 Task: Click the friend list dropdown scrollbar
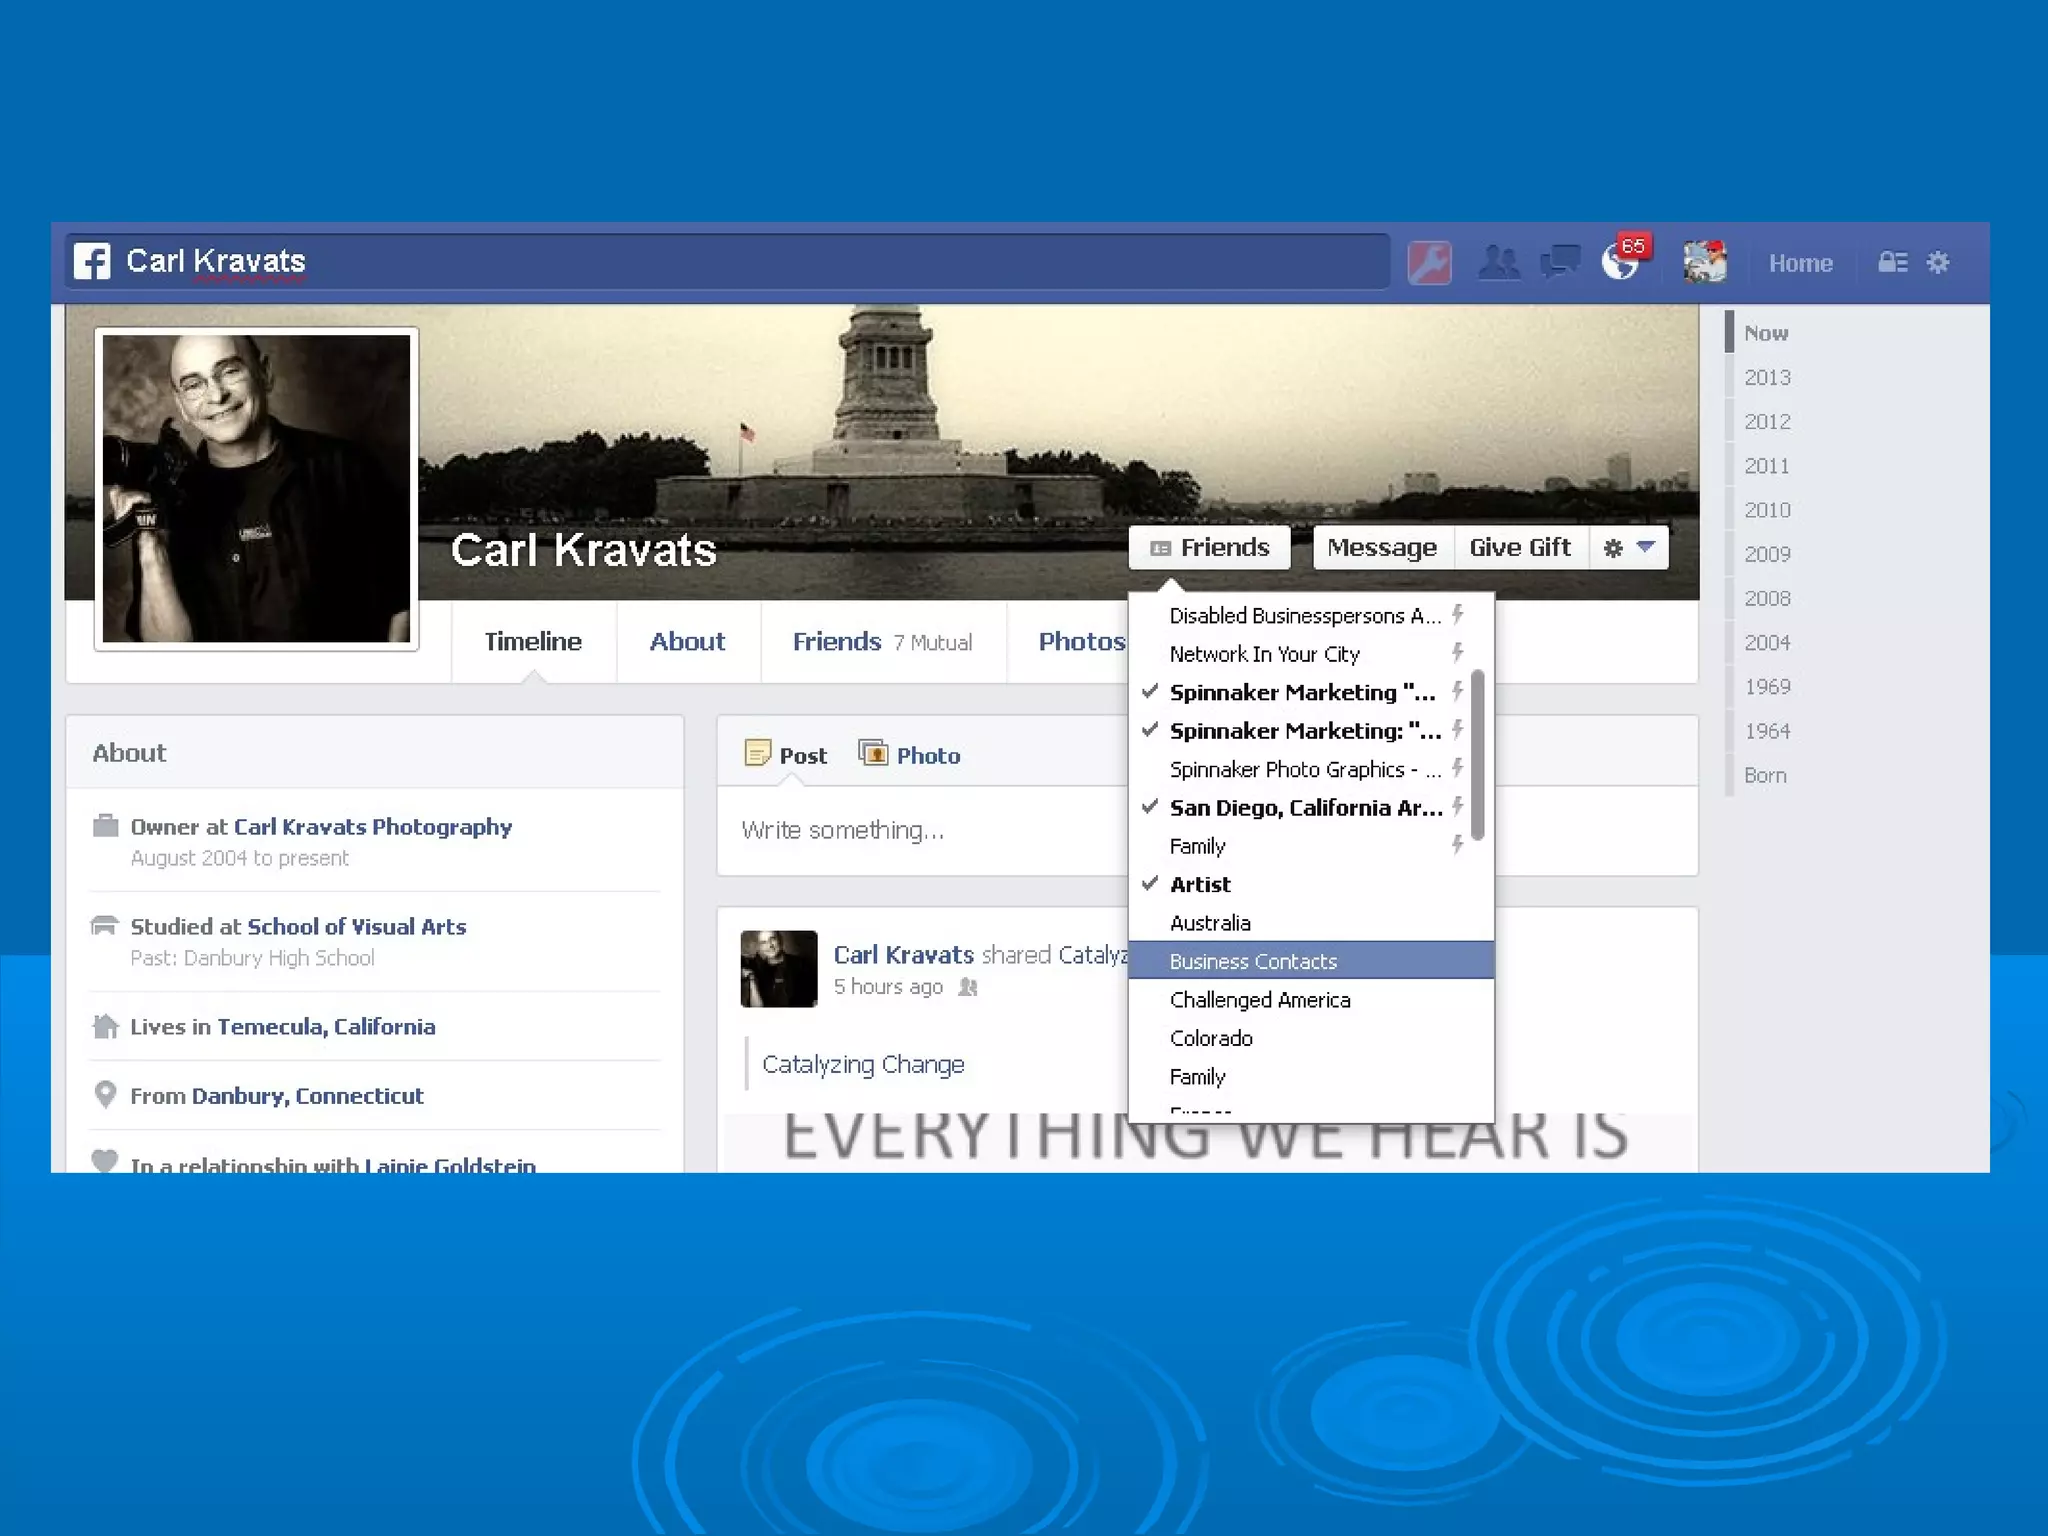(1478, 755)
